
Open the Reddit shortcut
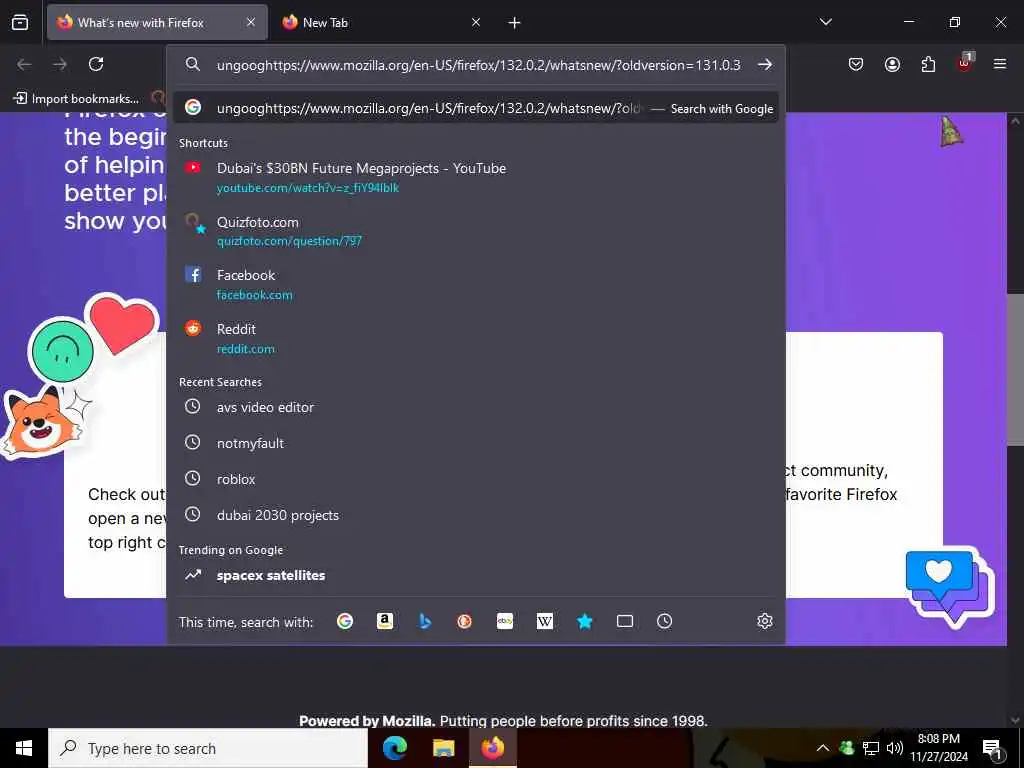pos(476,338)
